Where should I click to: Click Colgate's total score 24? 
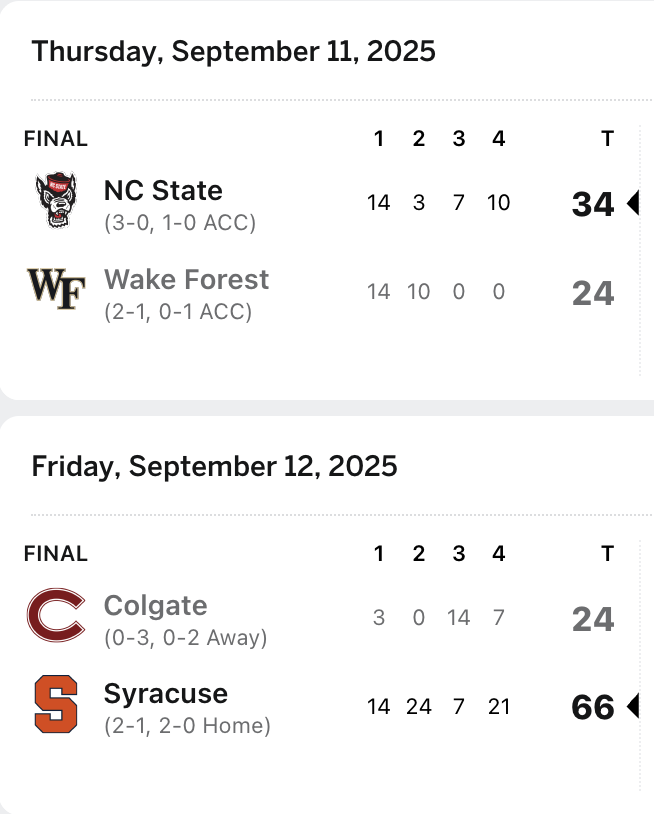592,619
